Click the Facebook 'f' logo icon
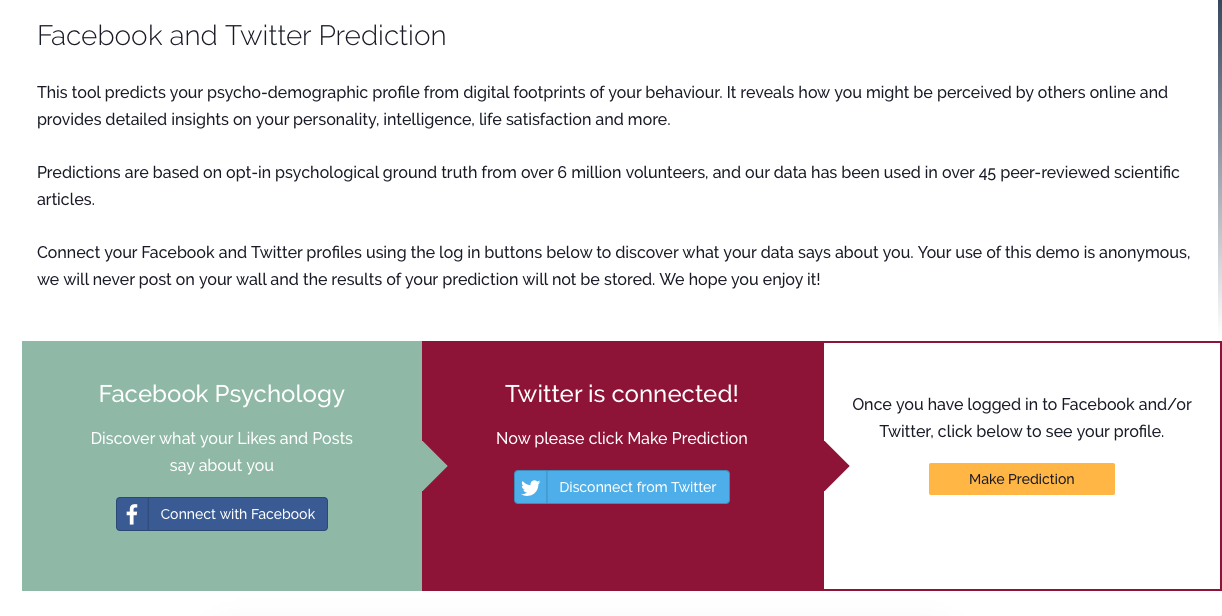The image size is (1222, 616). (x=132, y=514)
